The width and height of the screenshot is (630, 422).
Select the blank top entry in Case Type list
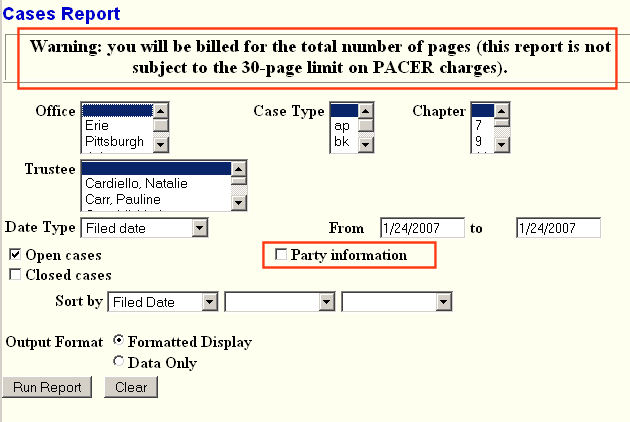344,111
